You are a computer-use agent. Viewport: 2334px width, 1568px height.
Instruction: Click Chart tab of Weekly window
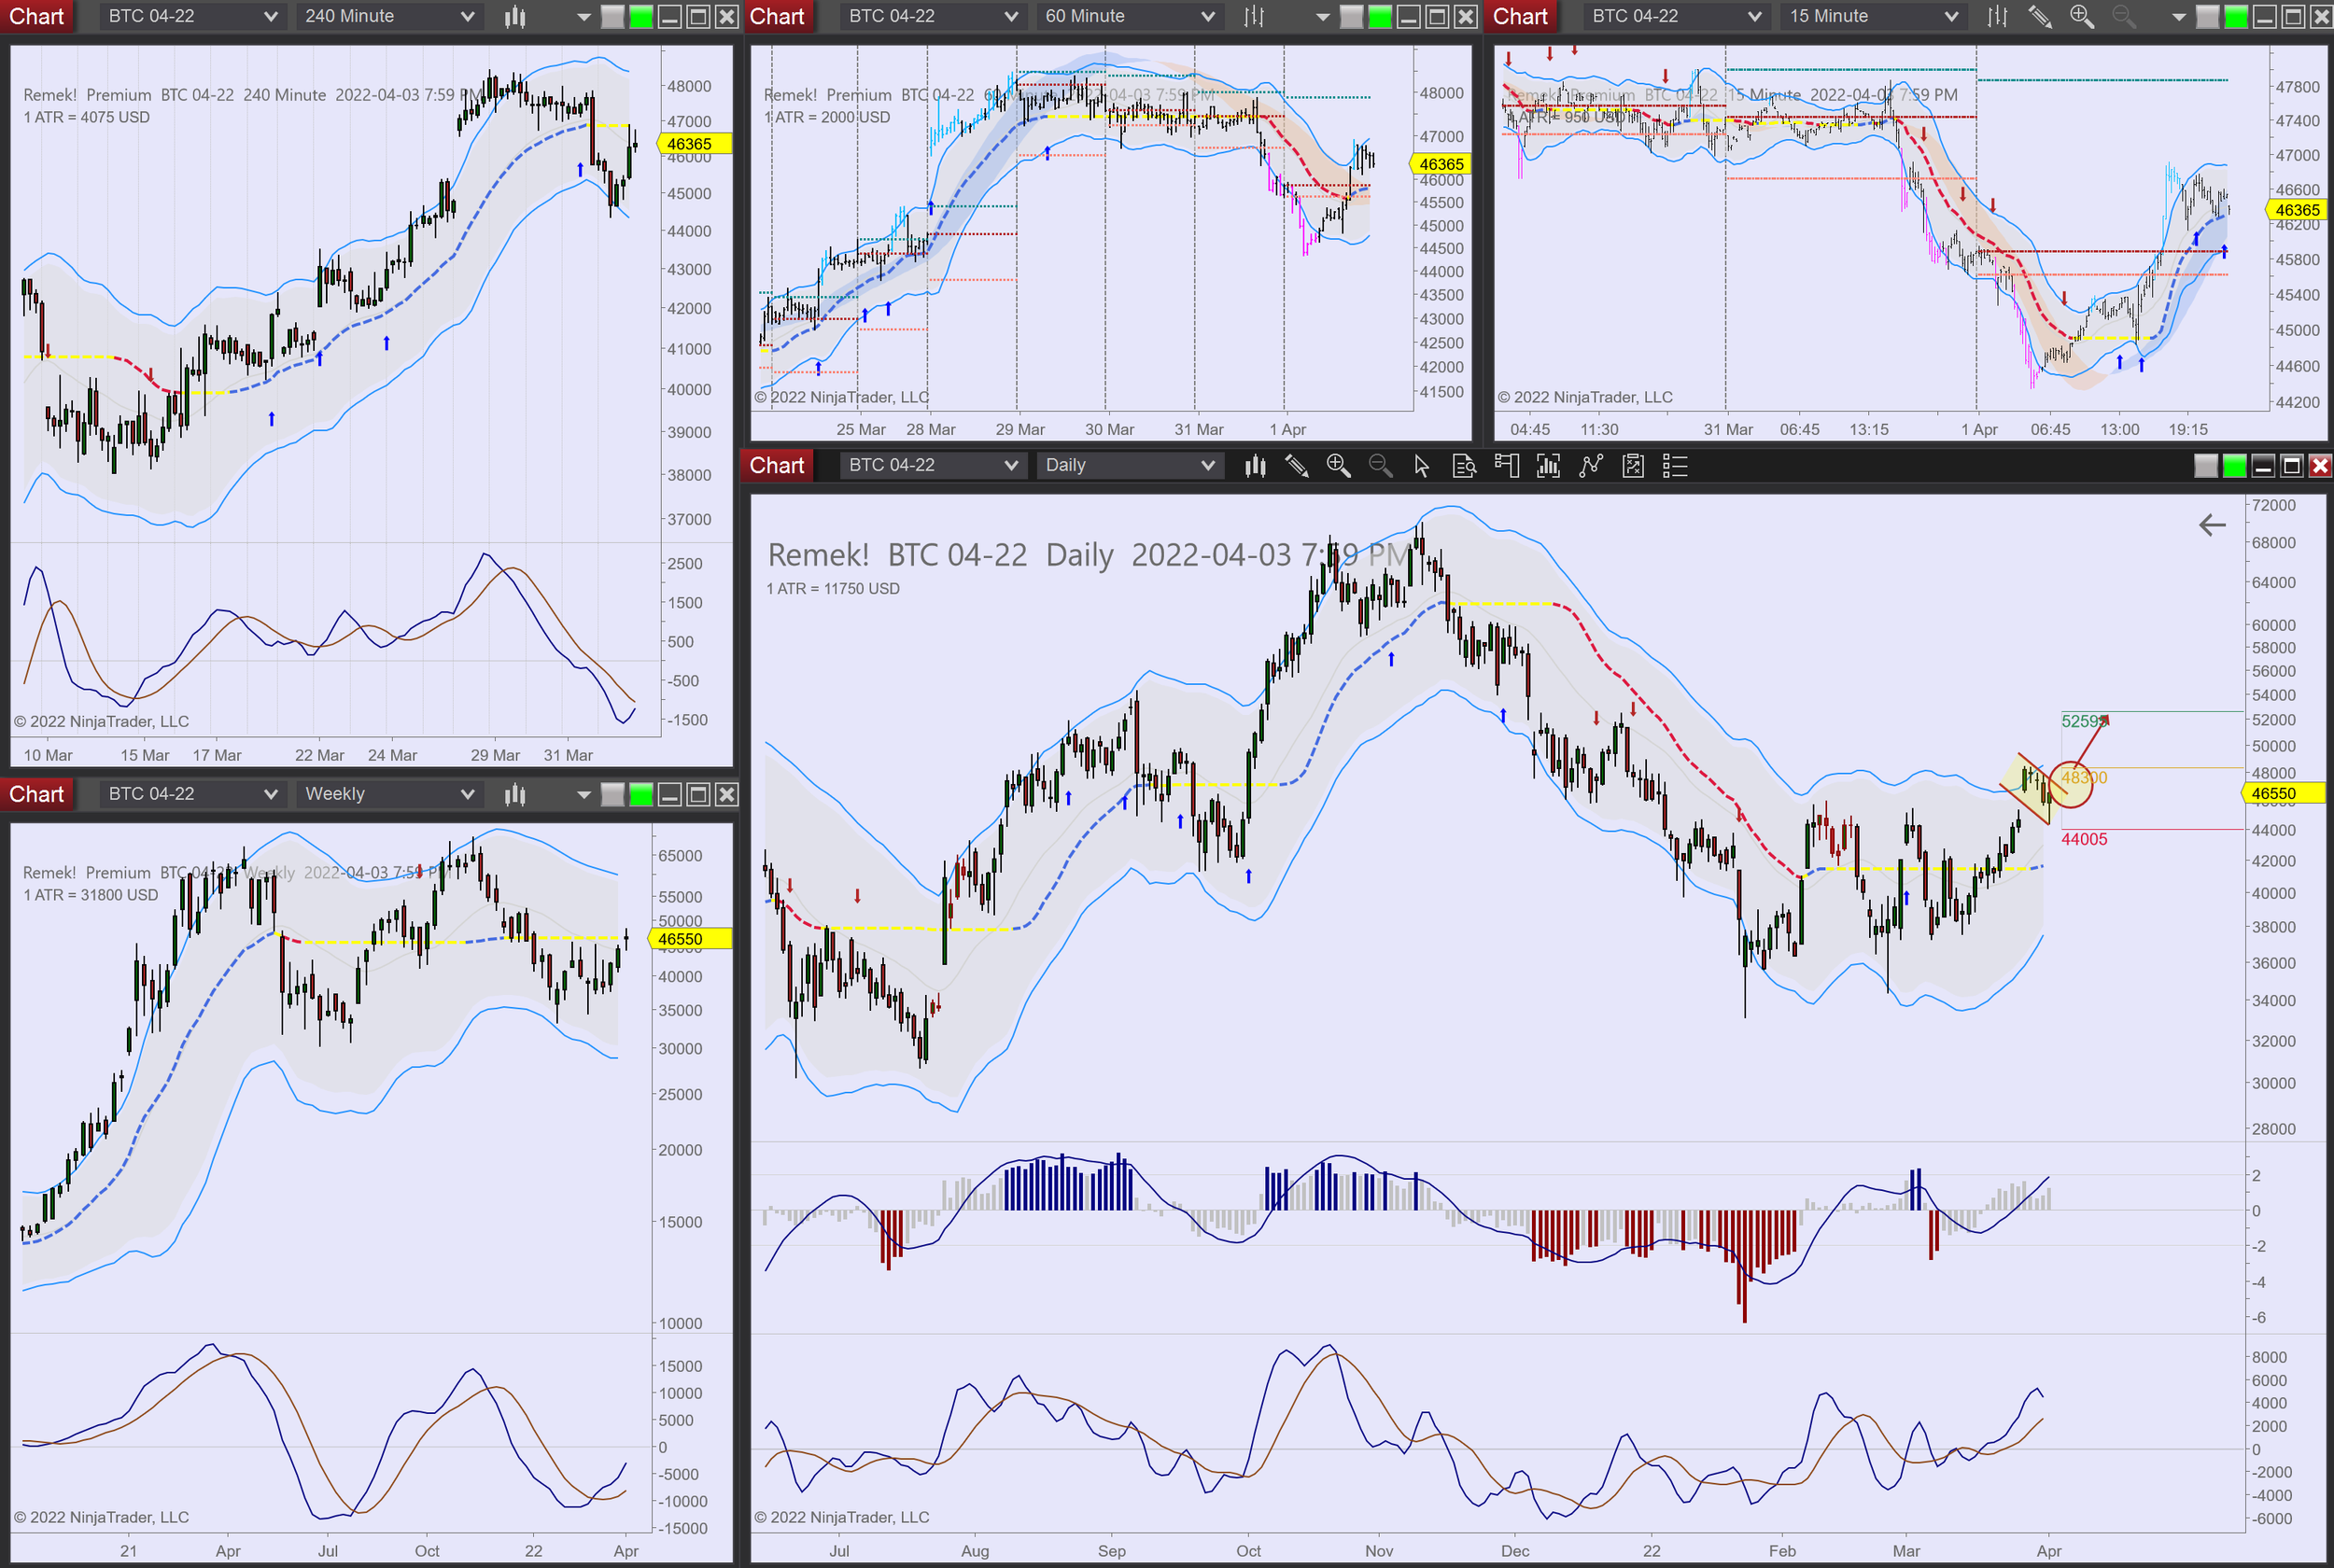pos(37,795)
